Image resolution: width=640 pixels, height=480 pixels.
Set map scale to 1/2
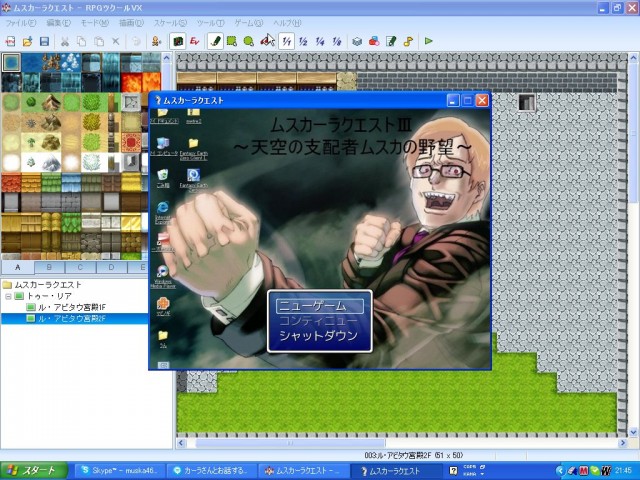click(x=303, y=41)
